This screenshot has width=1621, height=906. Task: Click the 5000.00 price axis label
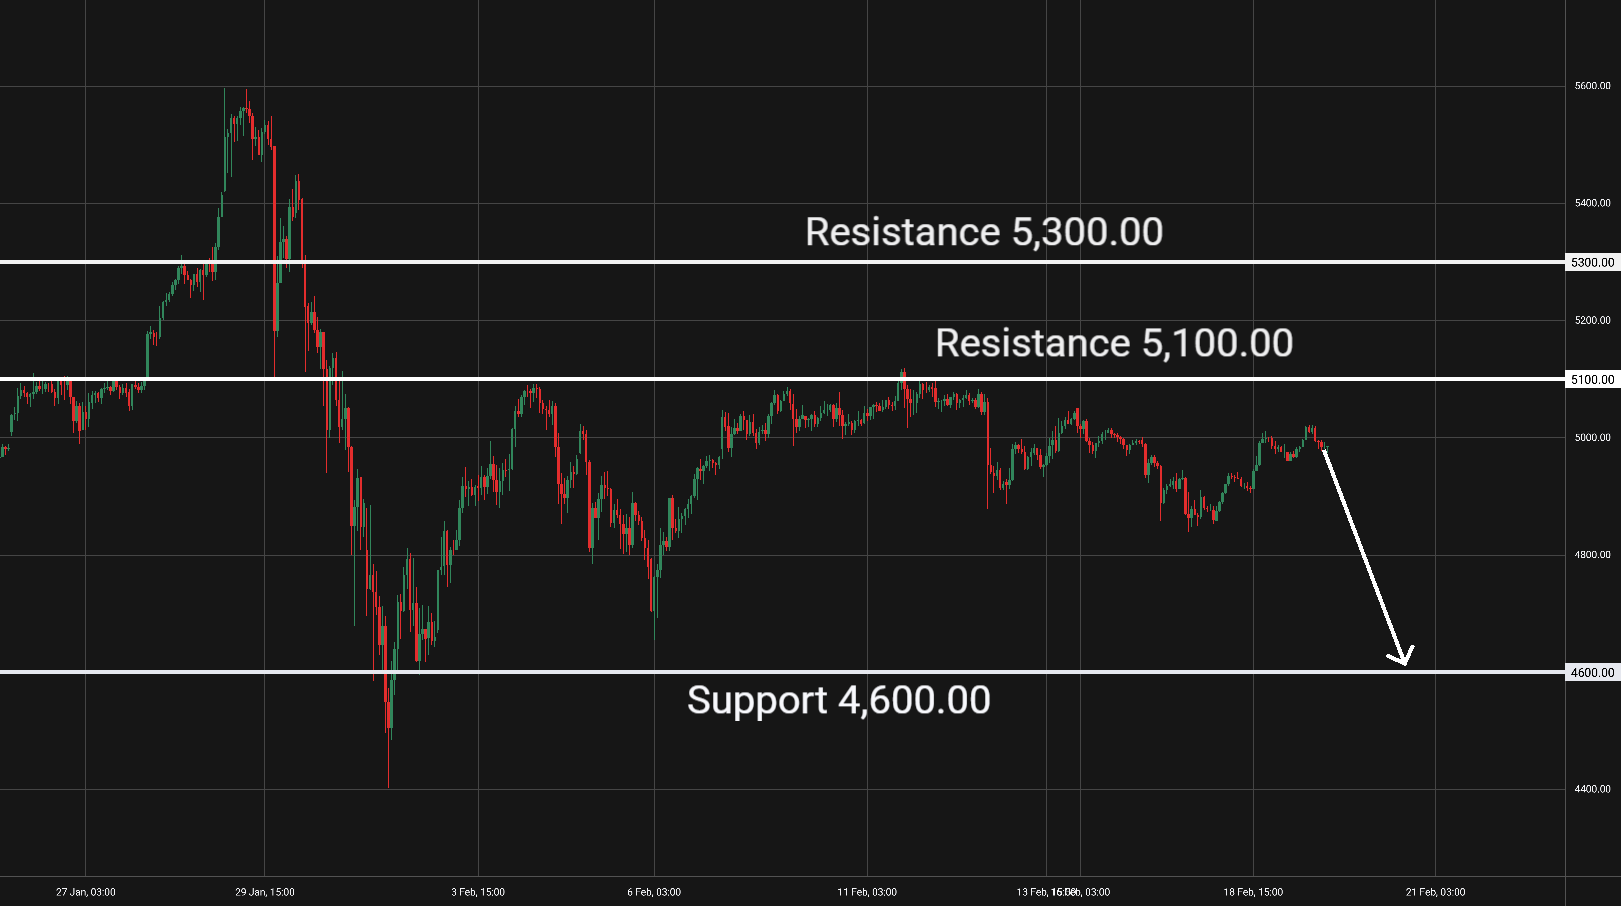(1592, 438)
